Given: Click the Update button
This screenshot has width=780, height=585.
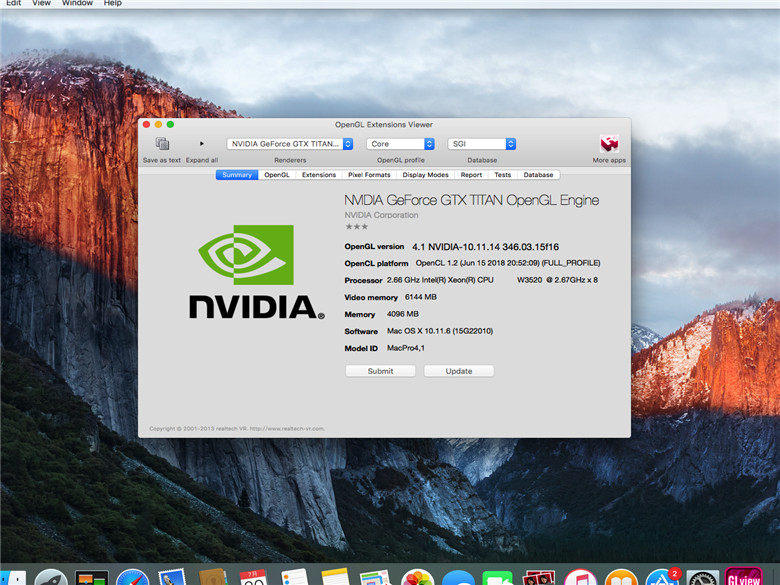Looking at the screenshot, I should coord(459,371).
